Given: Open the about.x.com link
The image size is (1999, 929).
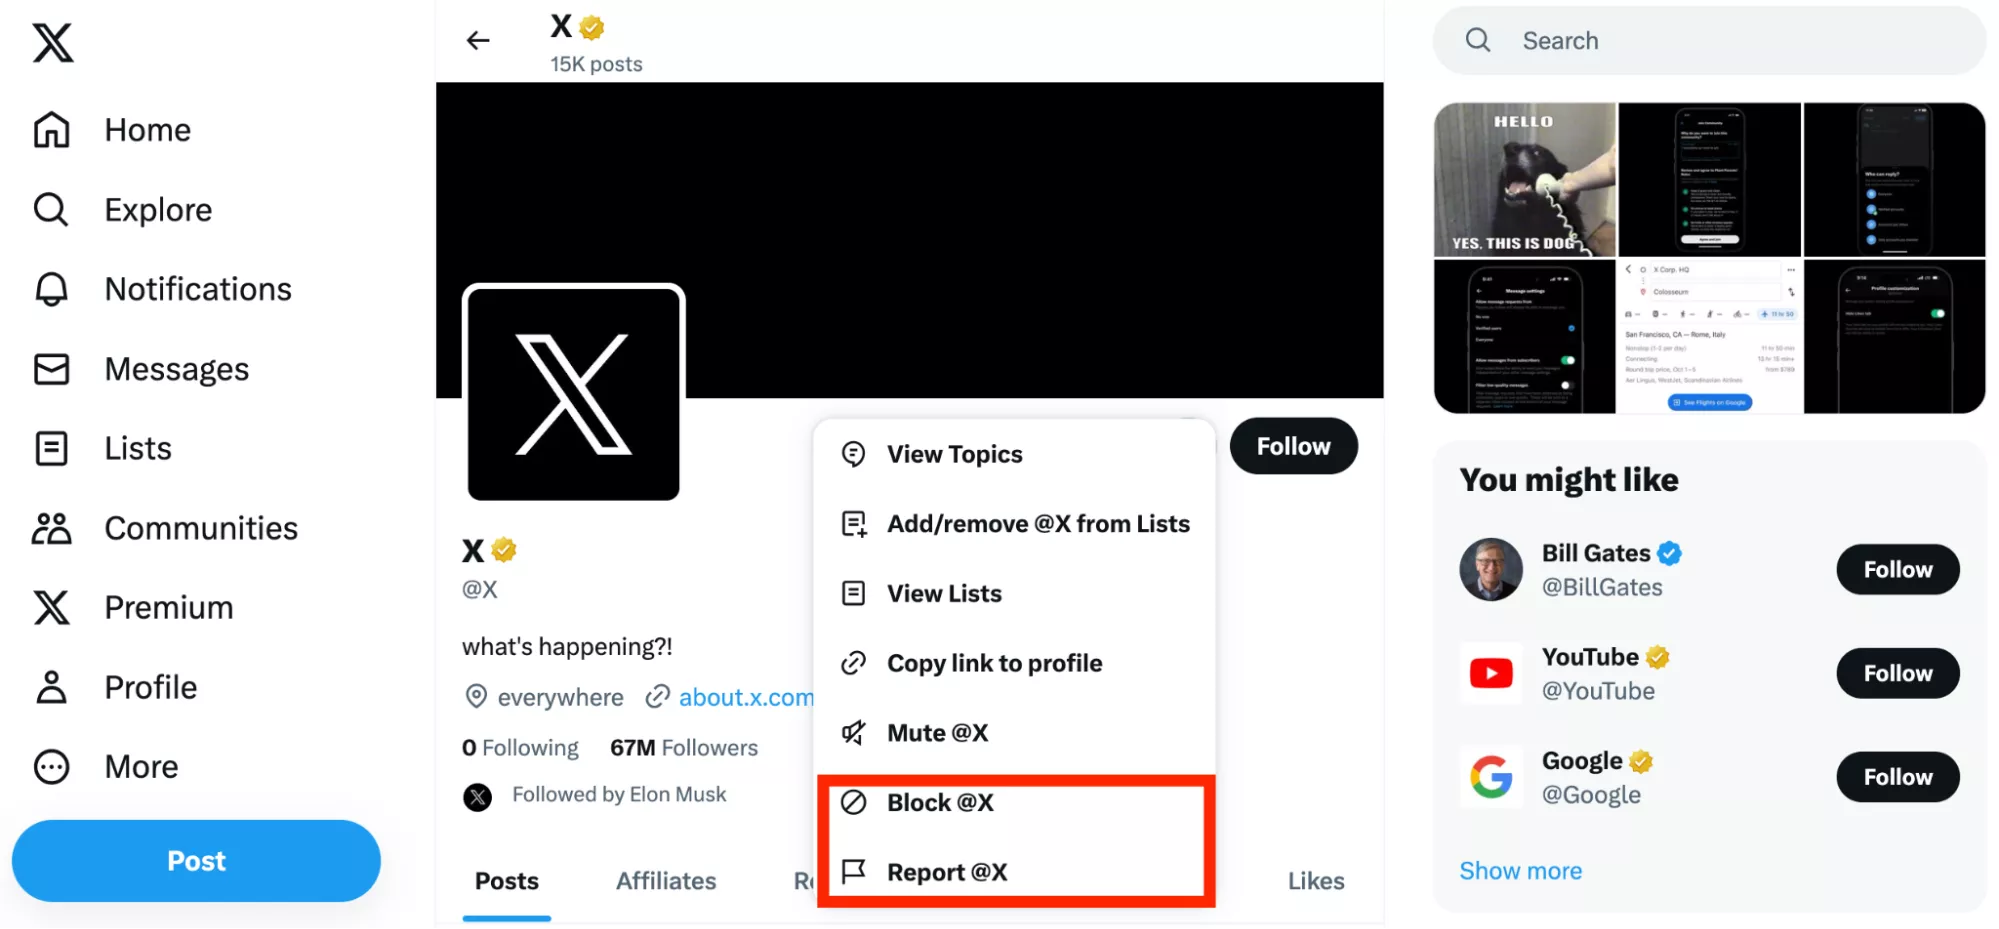Looking at the screenshot, I should click(745, 697).
